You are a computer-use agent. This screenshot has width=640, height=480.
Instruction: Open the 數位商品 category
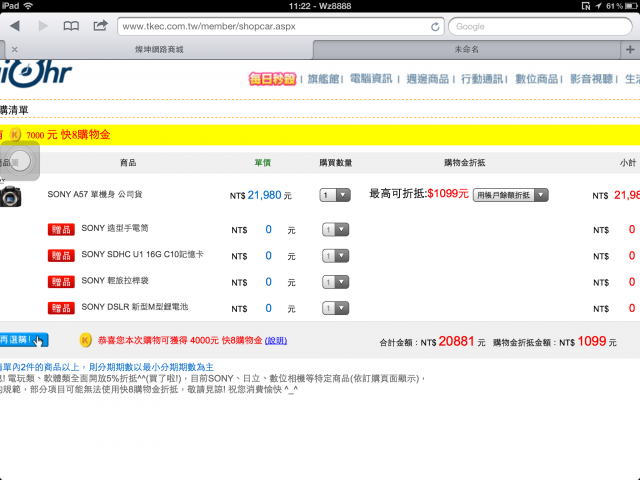tap(536, 79)
